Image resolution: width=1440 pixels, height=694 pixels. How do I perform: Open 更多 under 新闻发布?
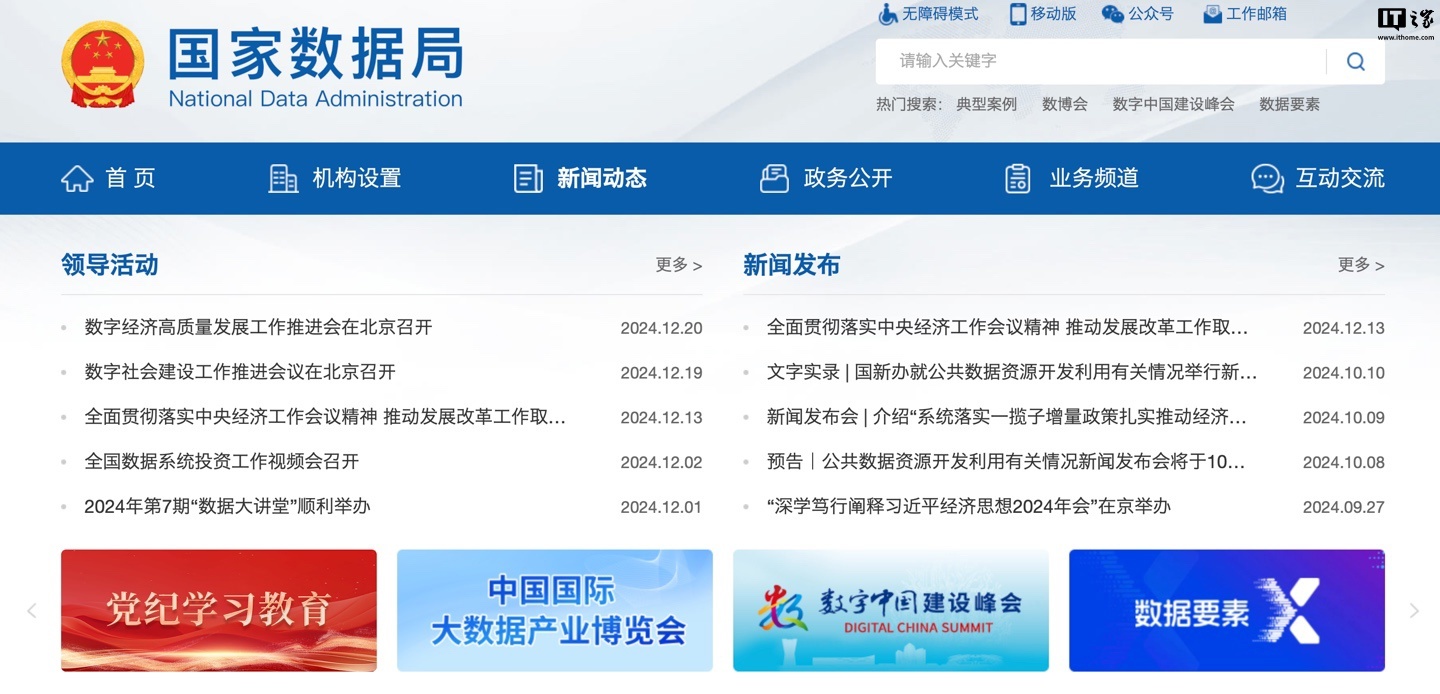[1361, 265]
